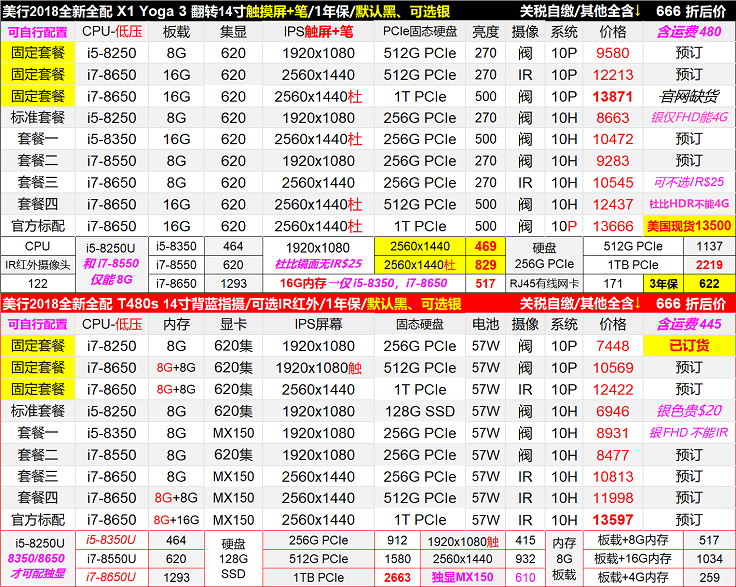
Task: Select the note 杜比HDR不能4G
Action: tap(689, 204)
